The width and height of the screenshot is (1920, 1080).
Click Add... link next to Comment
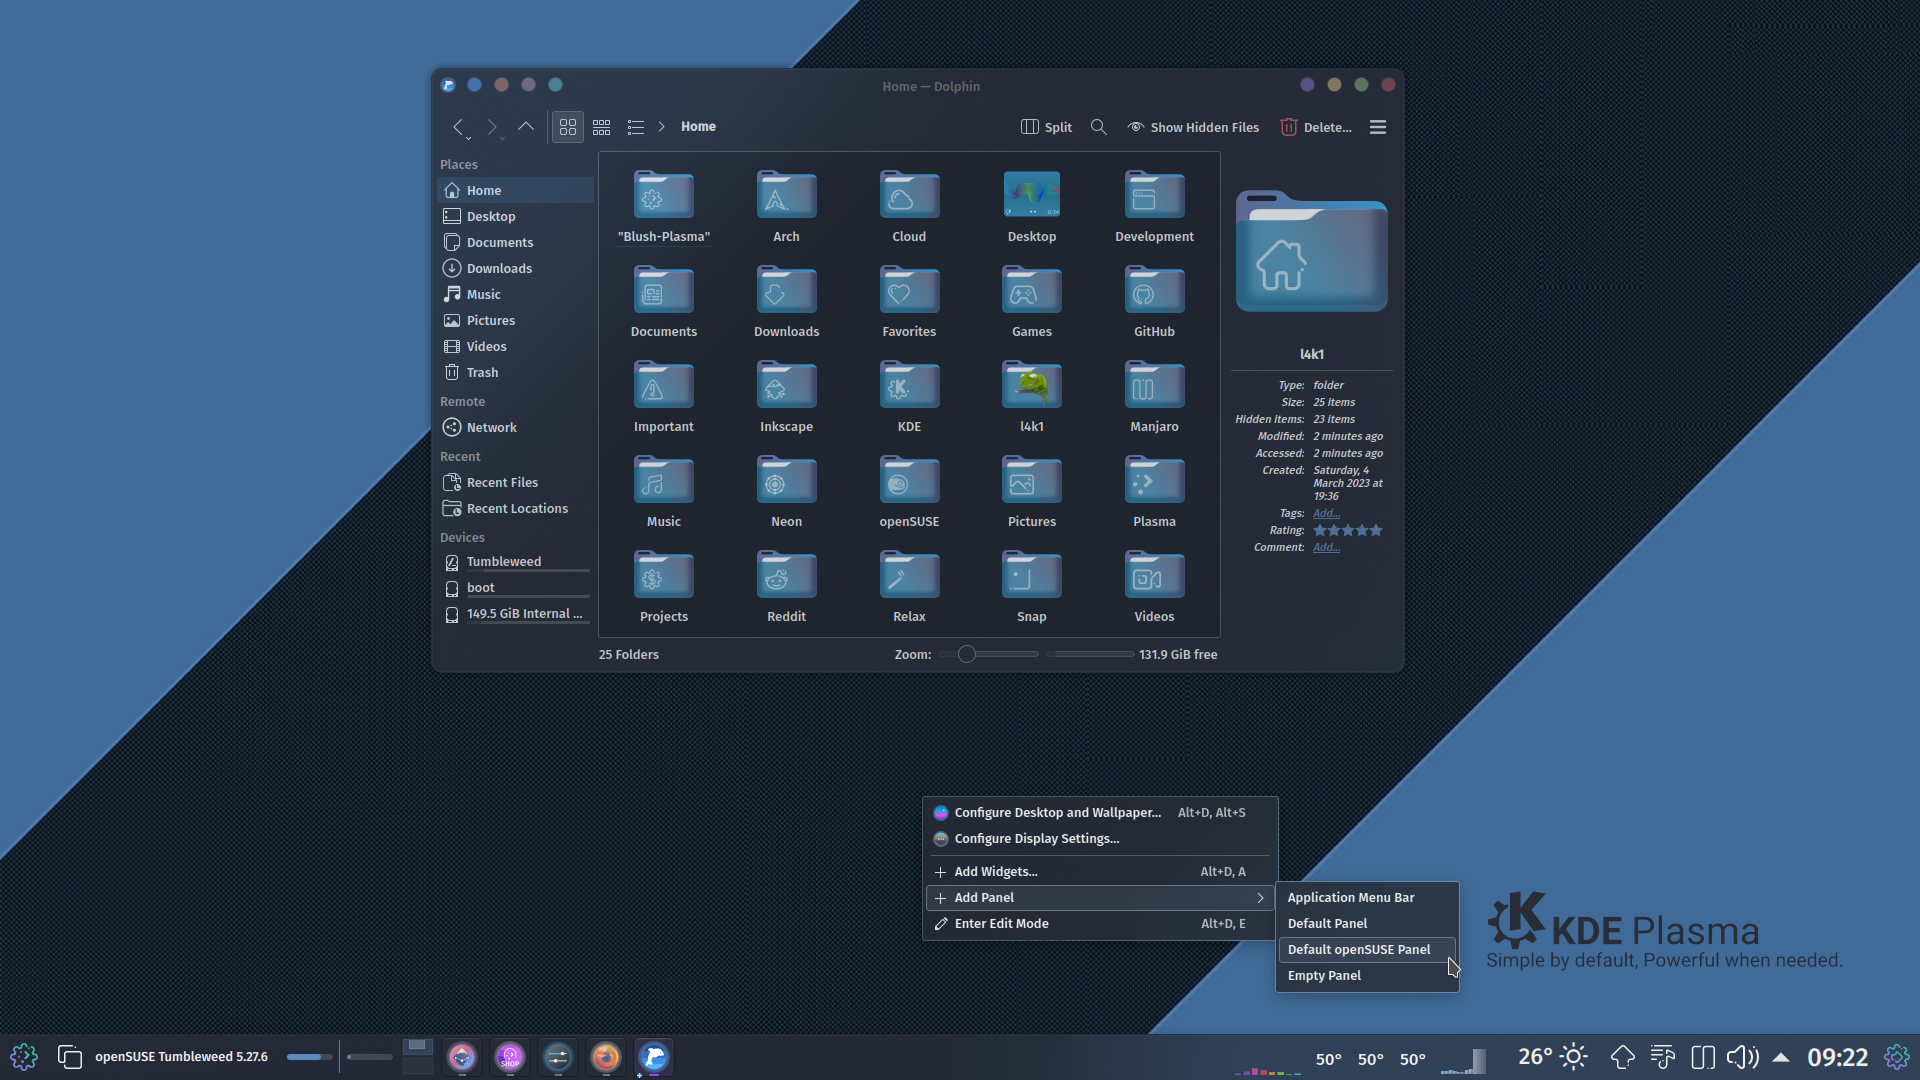pyautogui.click(x=1326, y=547)
